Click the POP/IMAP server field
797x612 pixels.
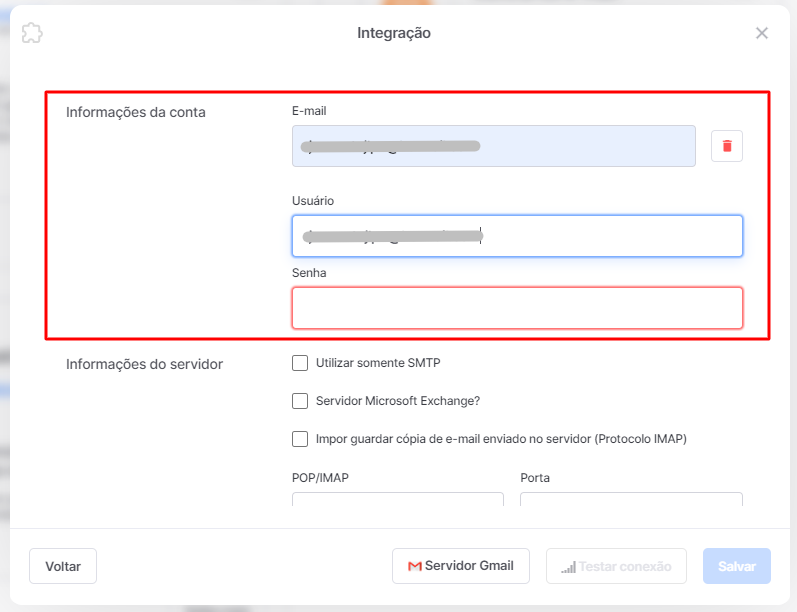(398, 499)
